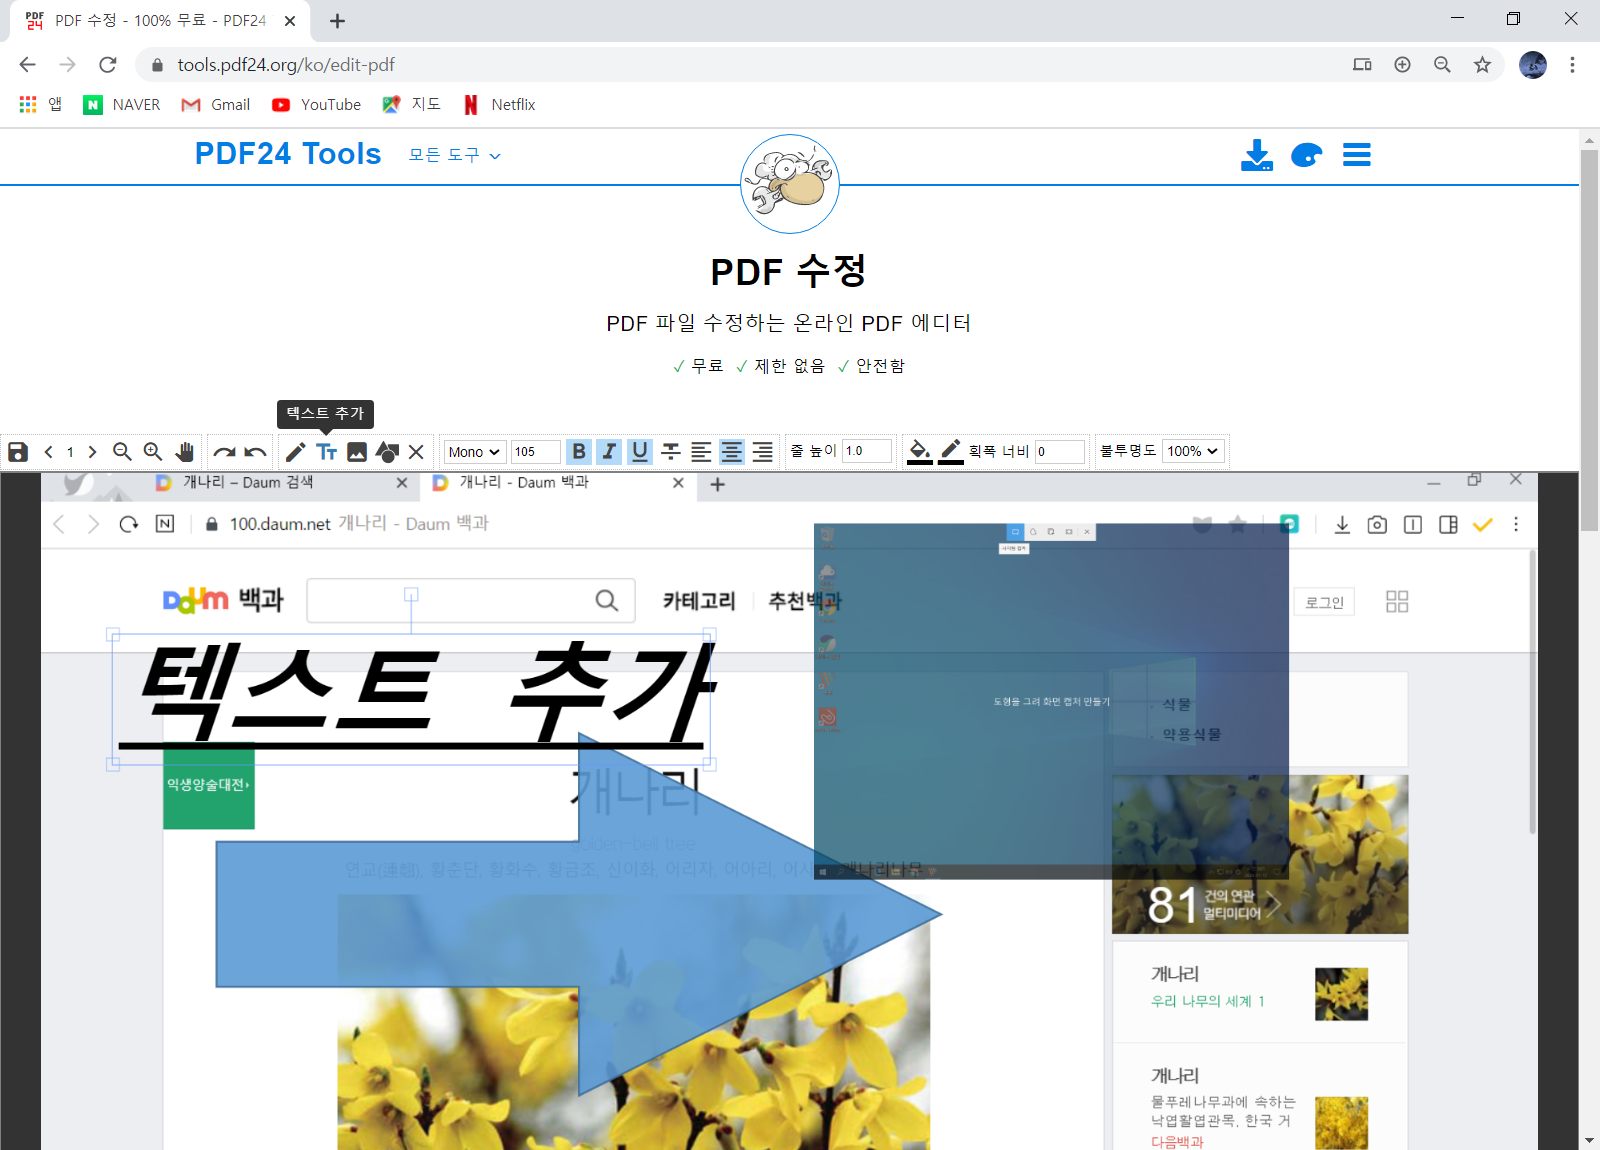Open the Gmail bookmark
The image size is (1600, 1150).
pyautogui.click(x=216, y=105)
